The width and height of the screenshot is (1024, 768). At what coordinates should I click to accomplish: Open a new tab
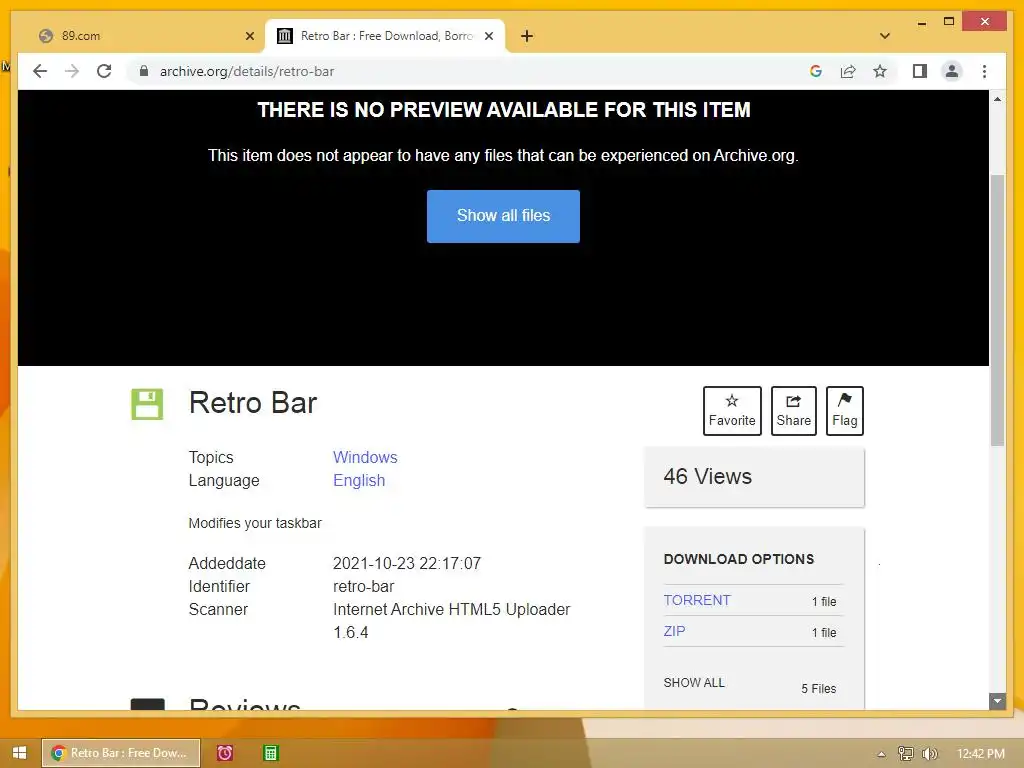point(526,36)
